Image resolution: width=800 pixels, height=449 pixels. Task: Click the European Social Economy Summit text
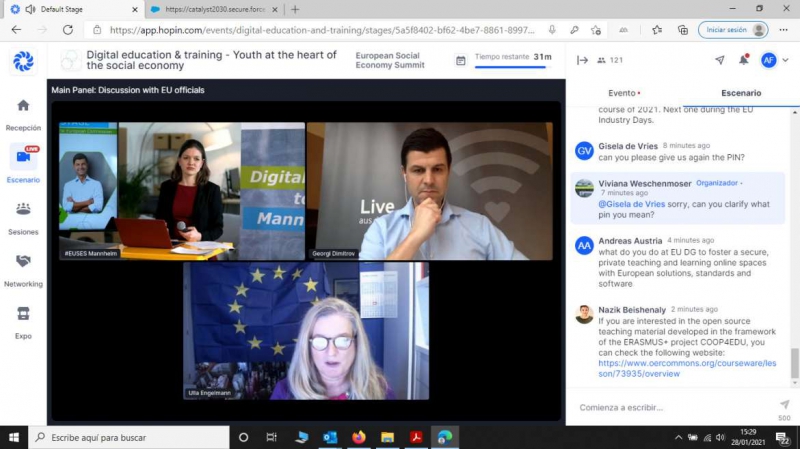pos(390,60)
